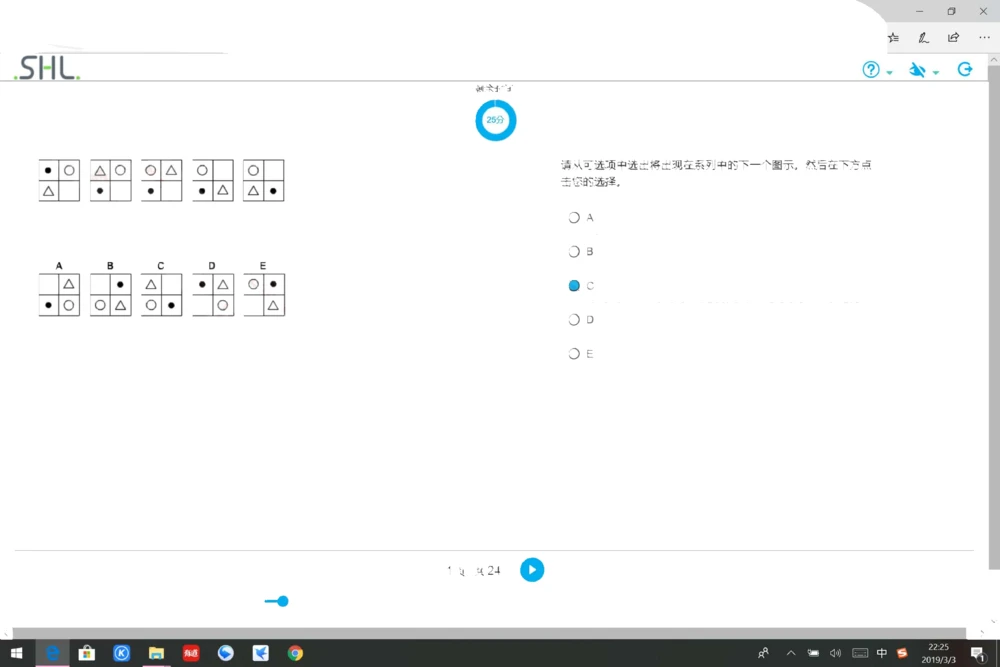The height and width of the screenshot is (667, 1000).
Task: Open Edge settings with the ellipsis menu
Action: tap(984, 37)
